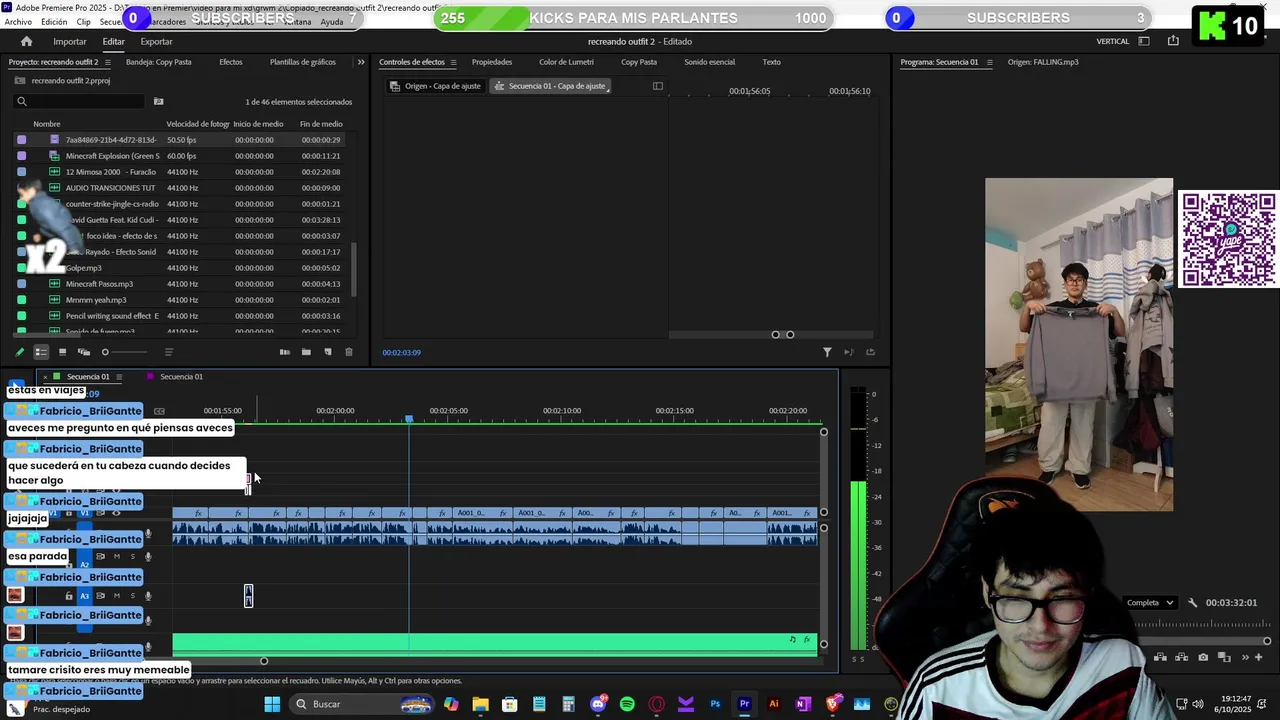Image resolution: width=1280 pixels, height=720 pixels.
Task: Mute track A2 with M button
Action: 116,557
